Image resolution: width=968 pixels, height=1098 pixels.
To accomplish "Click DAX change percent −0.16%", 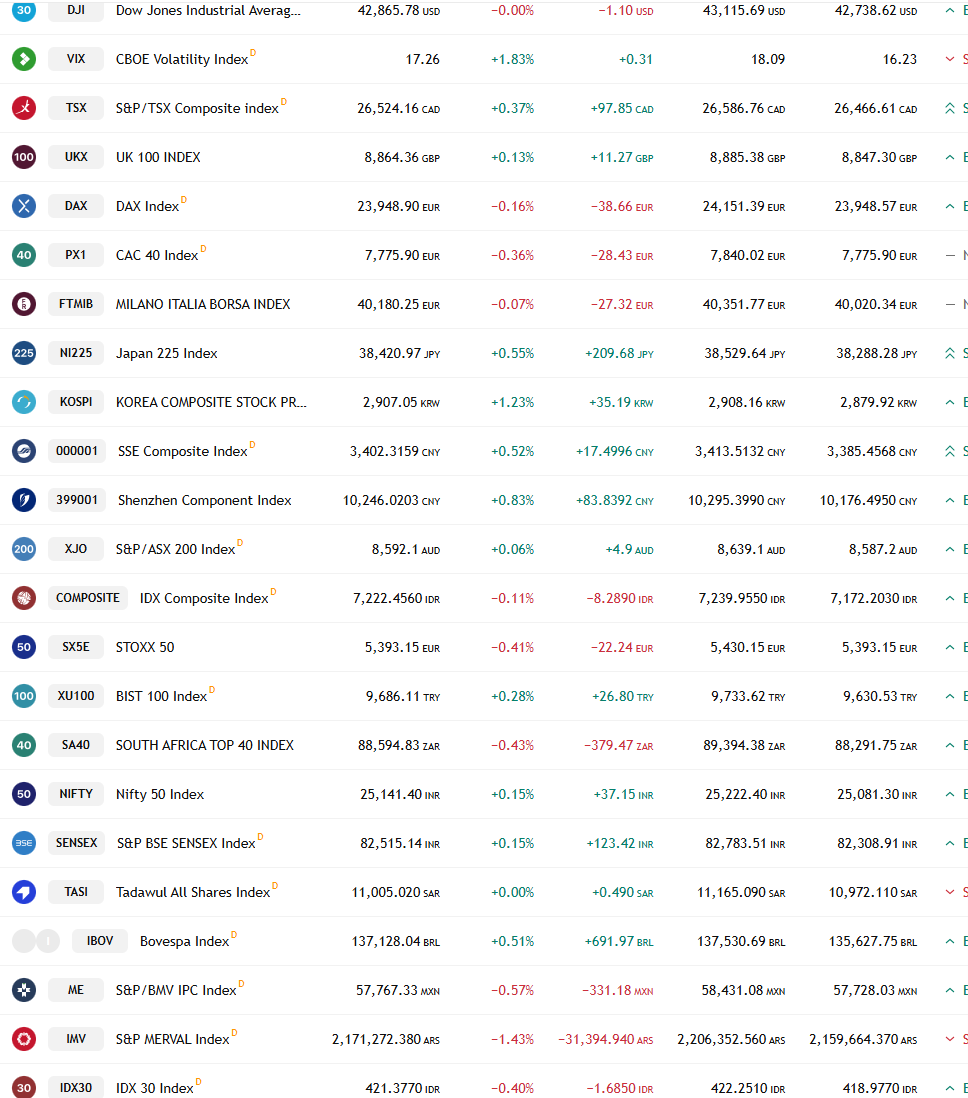I will (x=512, y=207).
